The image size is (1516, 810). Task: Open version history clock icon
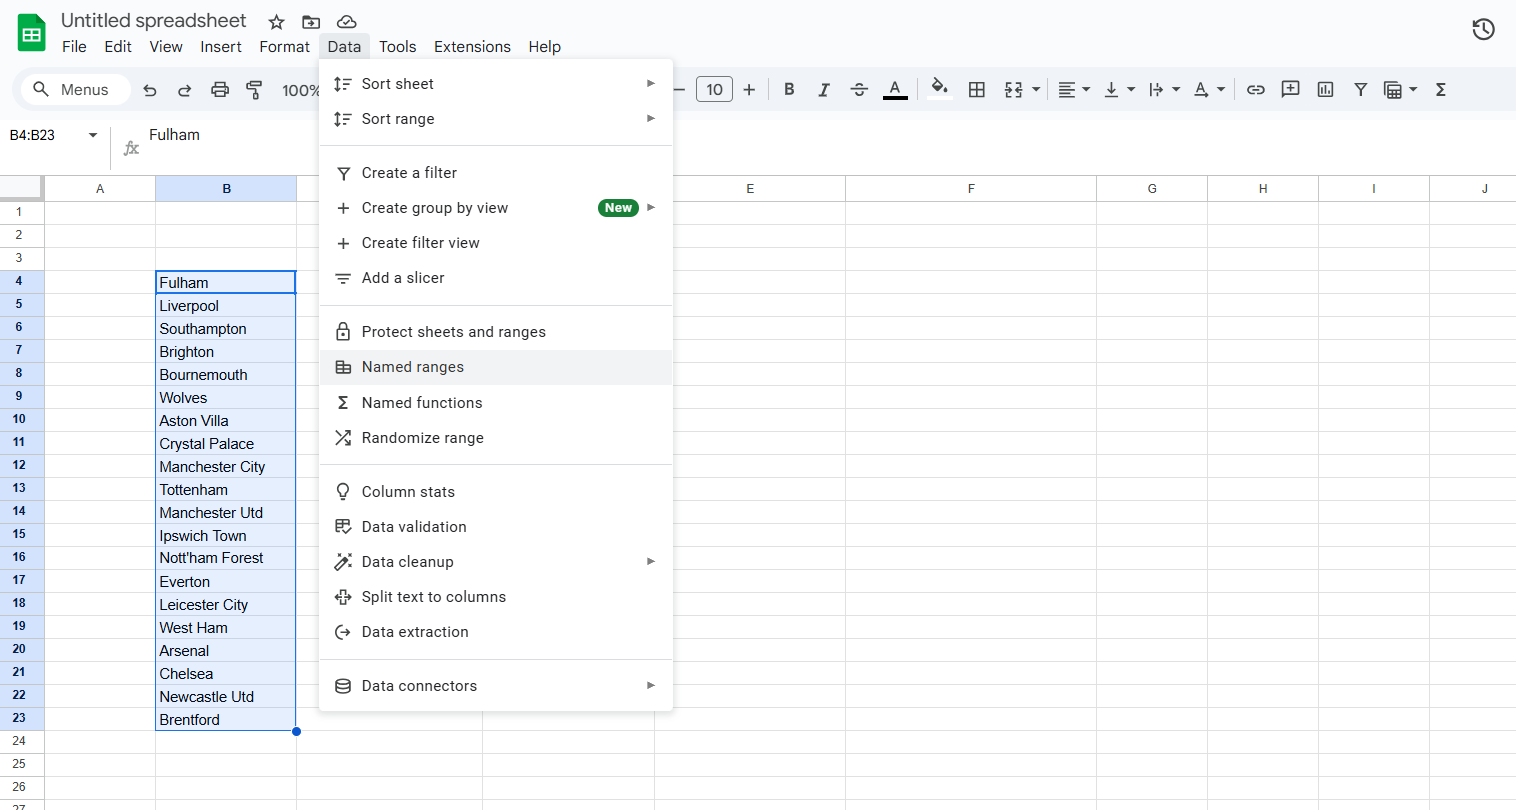pos(1484,30)
